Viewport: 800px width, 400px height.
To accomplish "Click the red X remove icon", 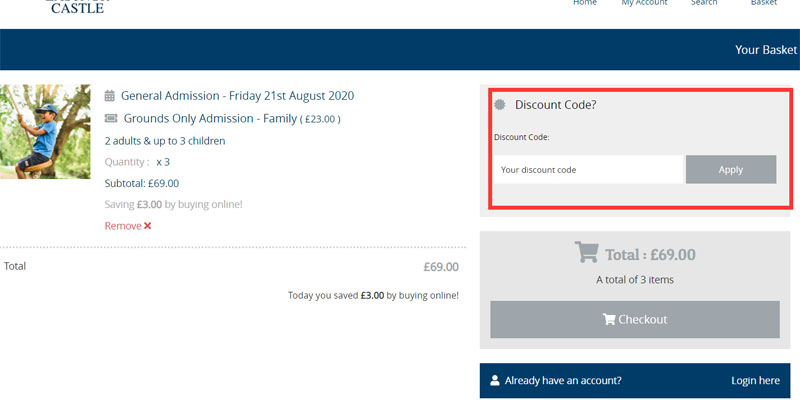I will [147, 226].
